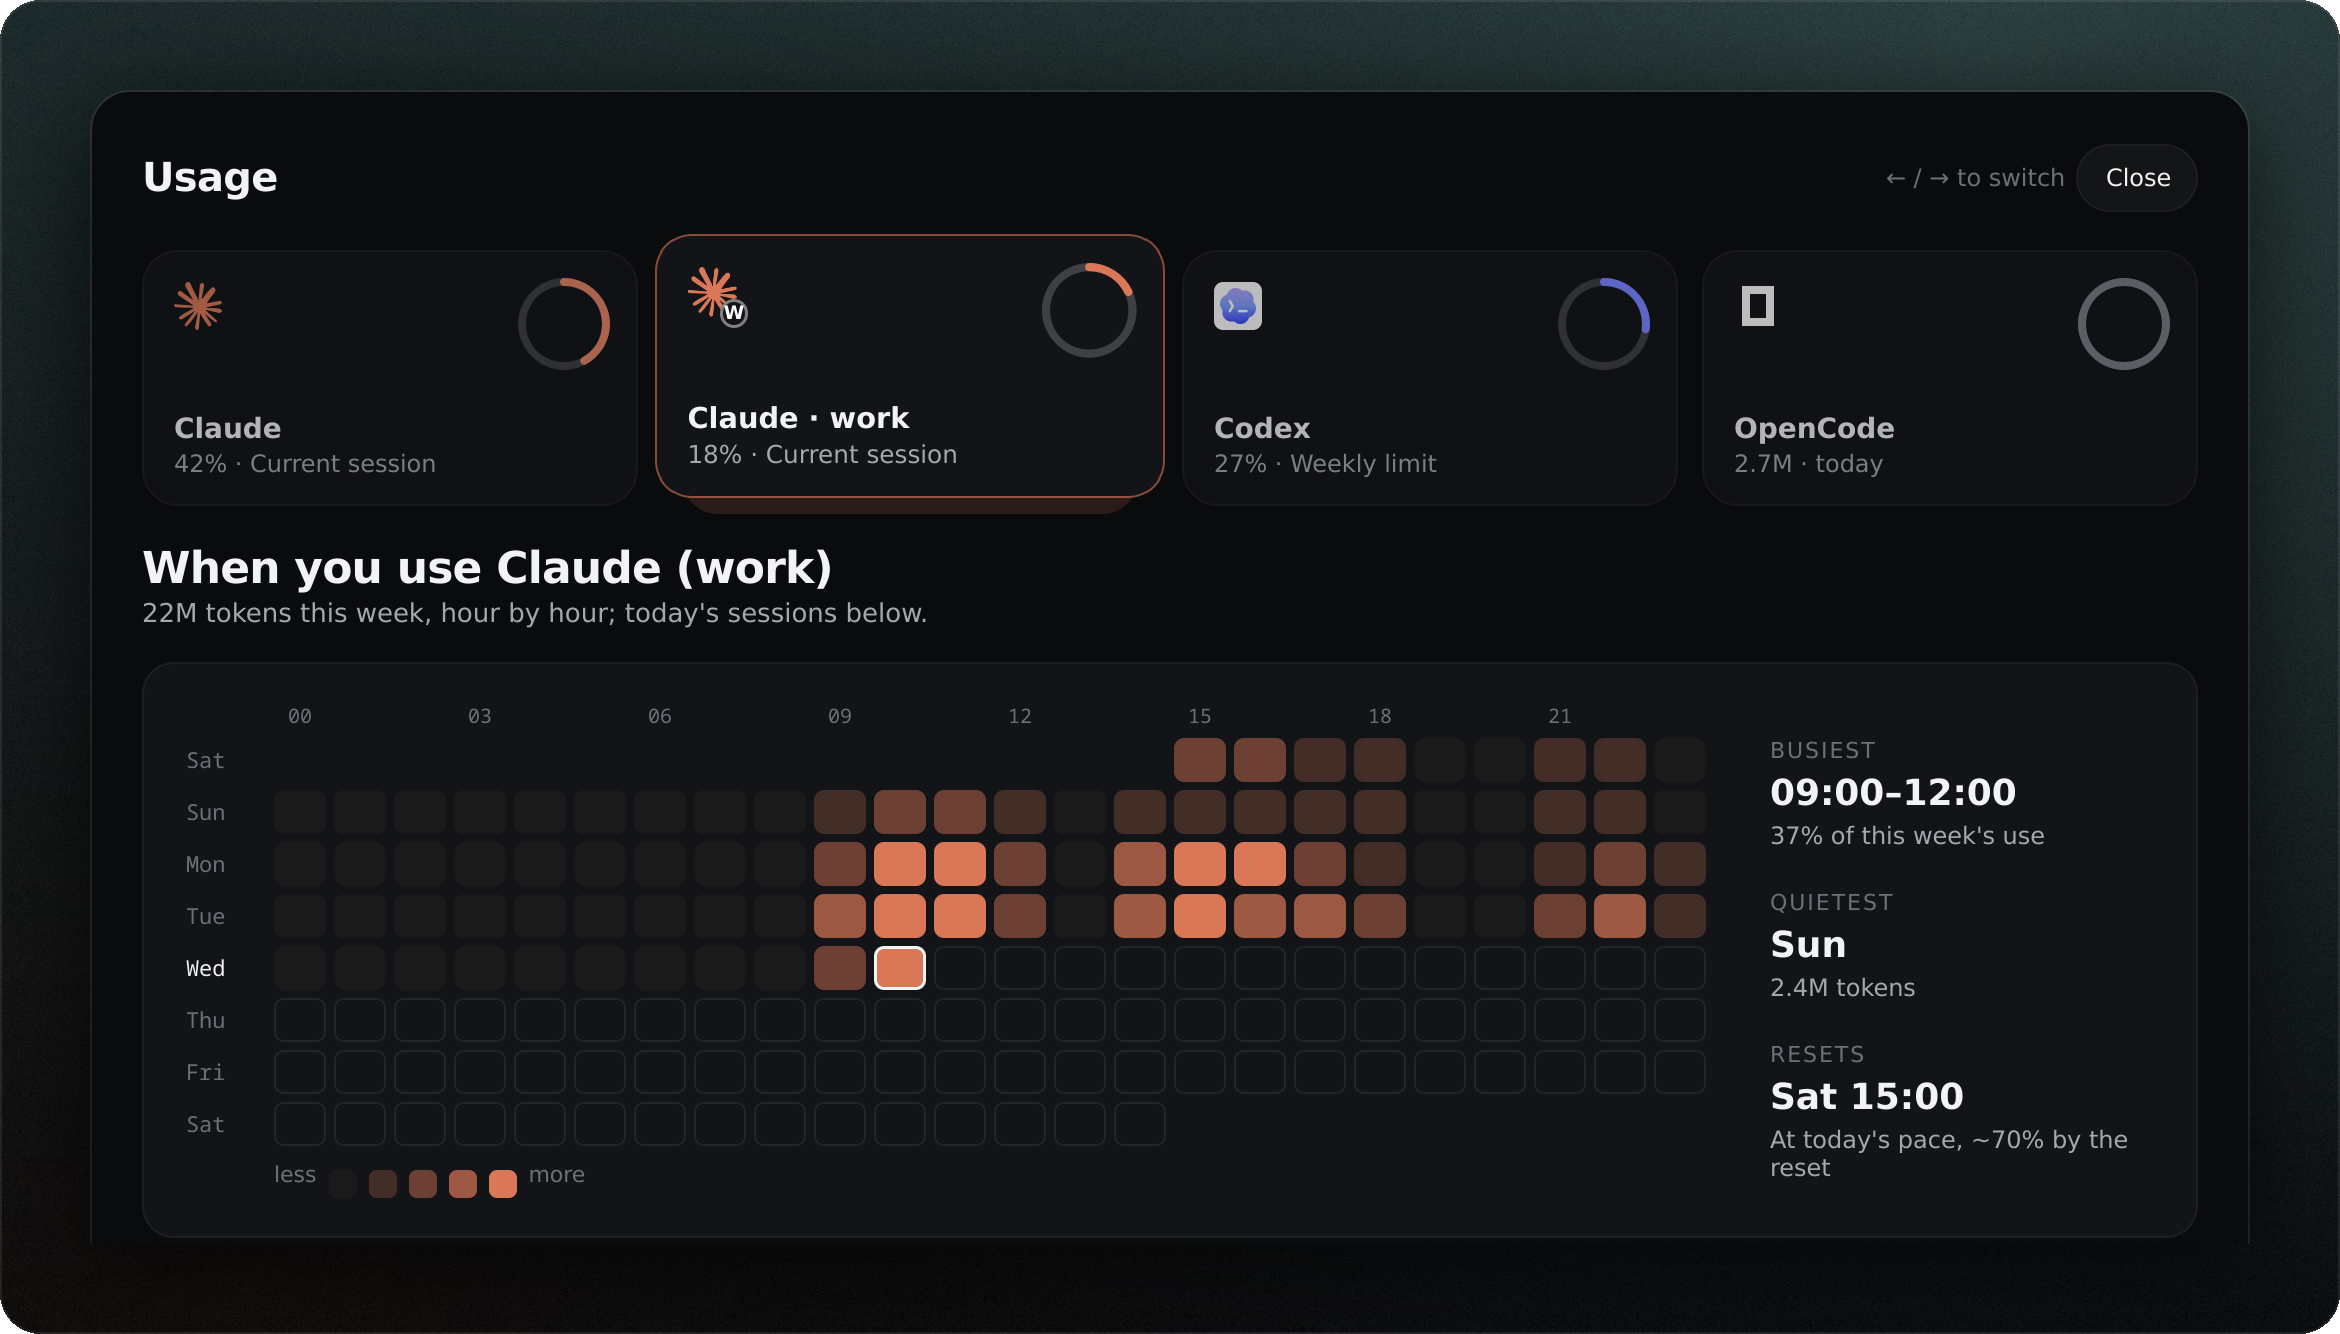Click the Fri 12:00 empty heatmap cell
The image size is (2340, 1334).
coord(1020,1072)
